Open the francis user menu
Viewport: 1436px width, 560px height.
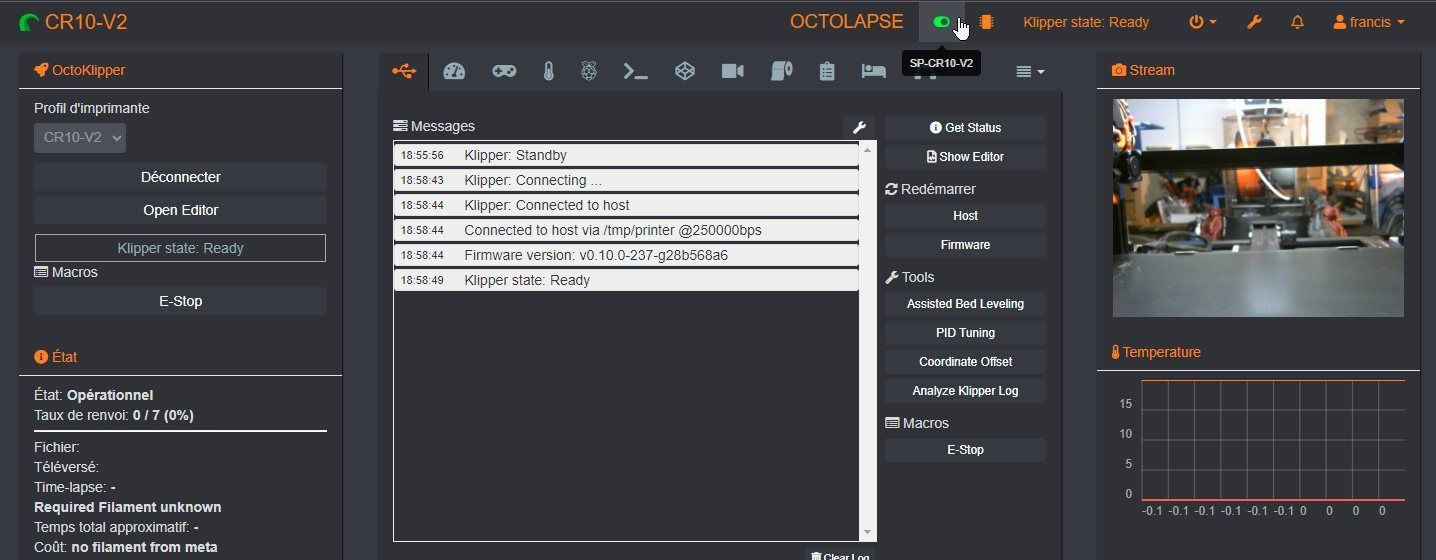[x=1369, y=22]
